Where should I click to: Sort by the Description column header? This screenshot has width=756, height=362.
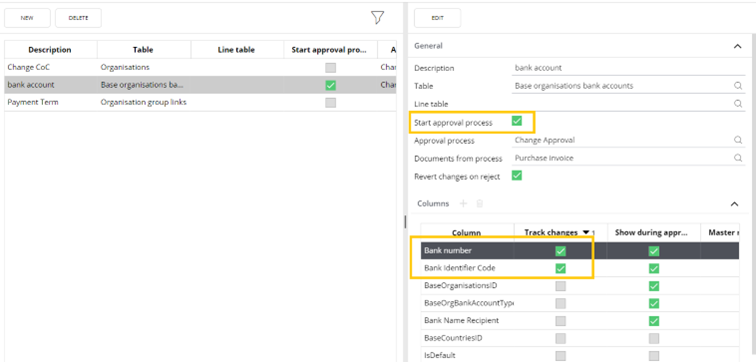pyautogui.click(x=50, y=50)
